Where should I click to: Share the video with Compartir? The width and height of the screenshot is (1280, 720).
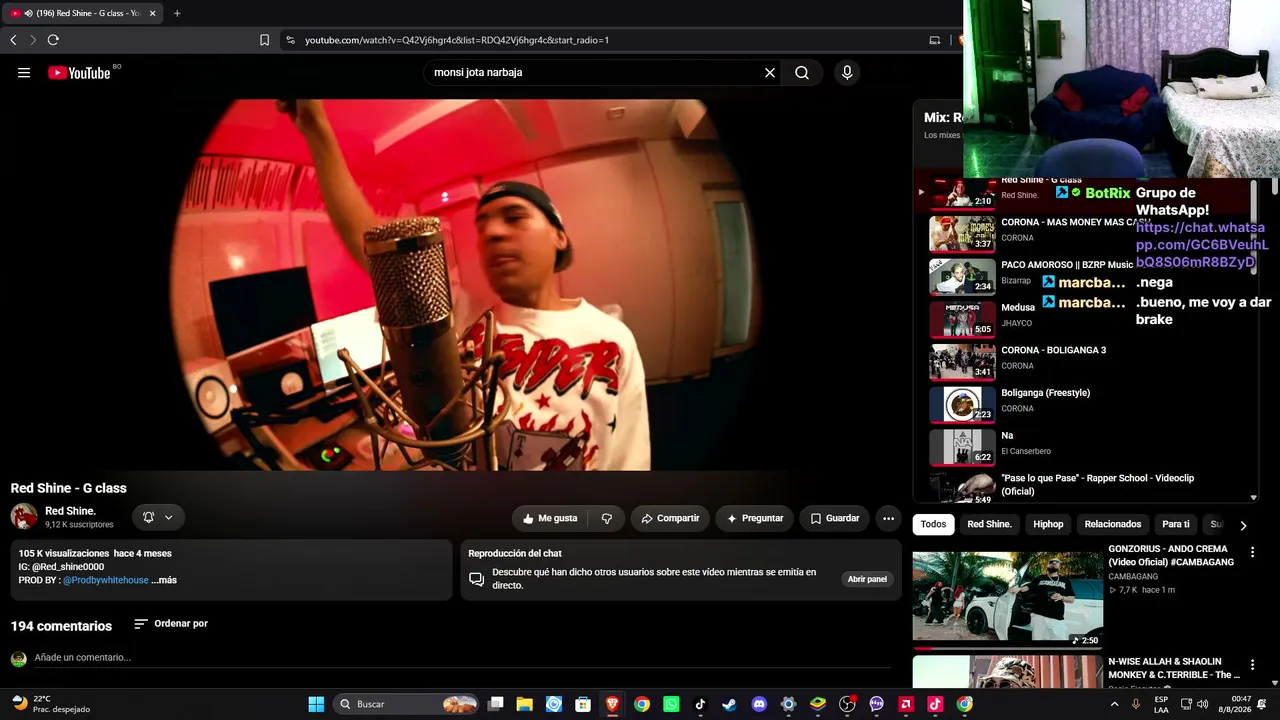(x=670, y=518)
